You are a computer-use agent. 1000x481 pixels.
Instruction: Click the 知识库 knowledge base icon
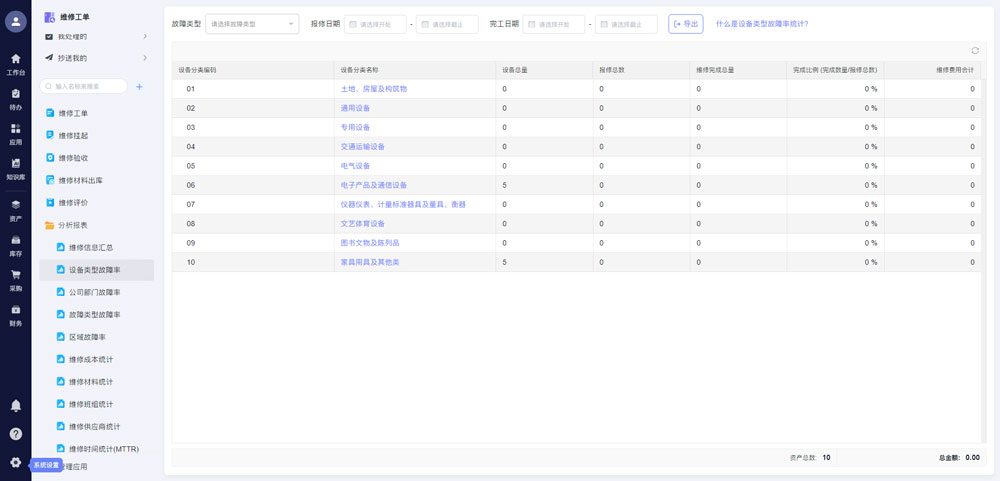(15, 167)
